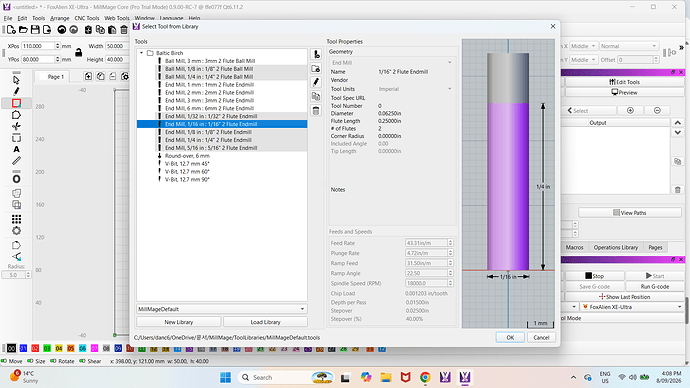Open the End Mill geometry type dropdown
The width and height of the screenshot is (690, 388).
click(391, 63)
